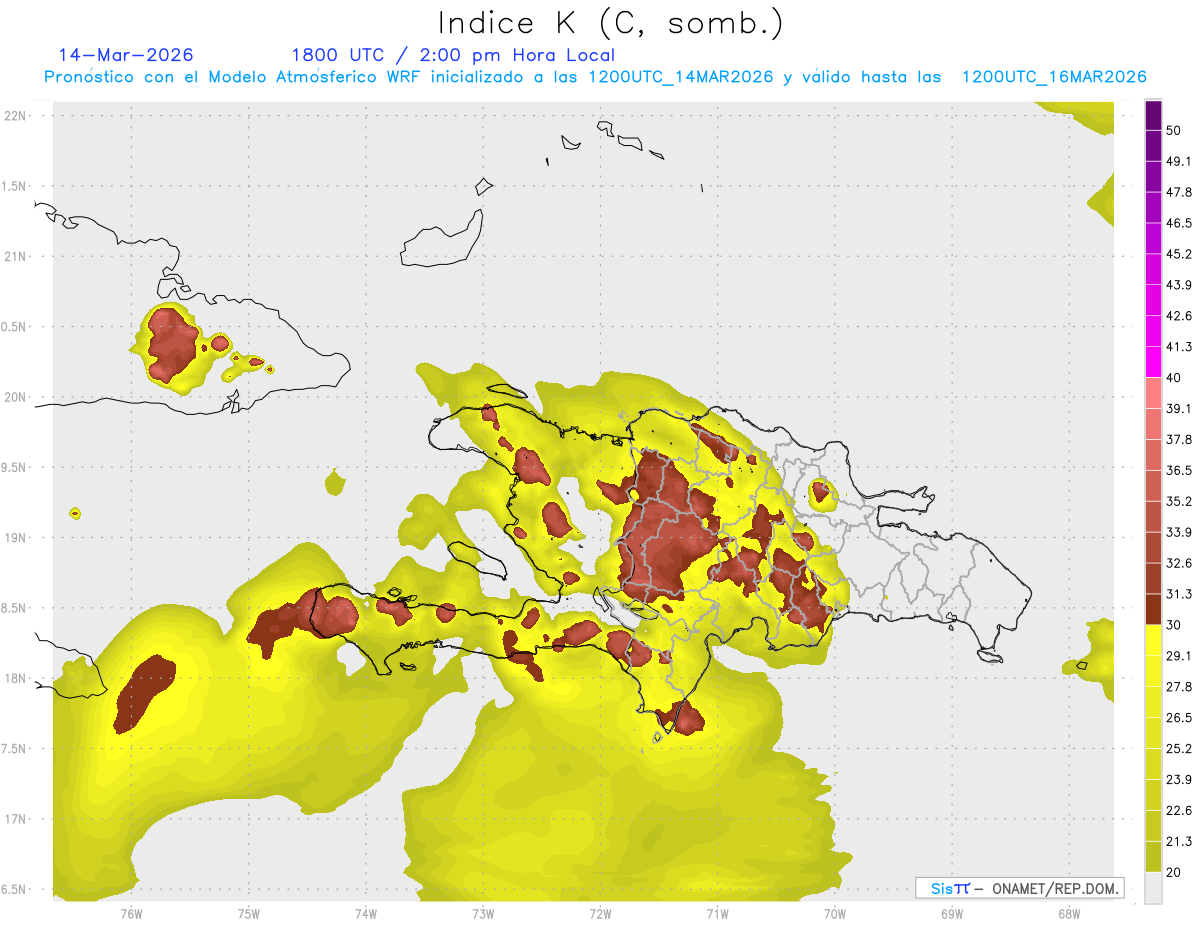Click the colorbar label '35.2'
The image size is (1200, 927).
pyautogui.click(x=1179, y=501)
